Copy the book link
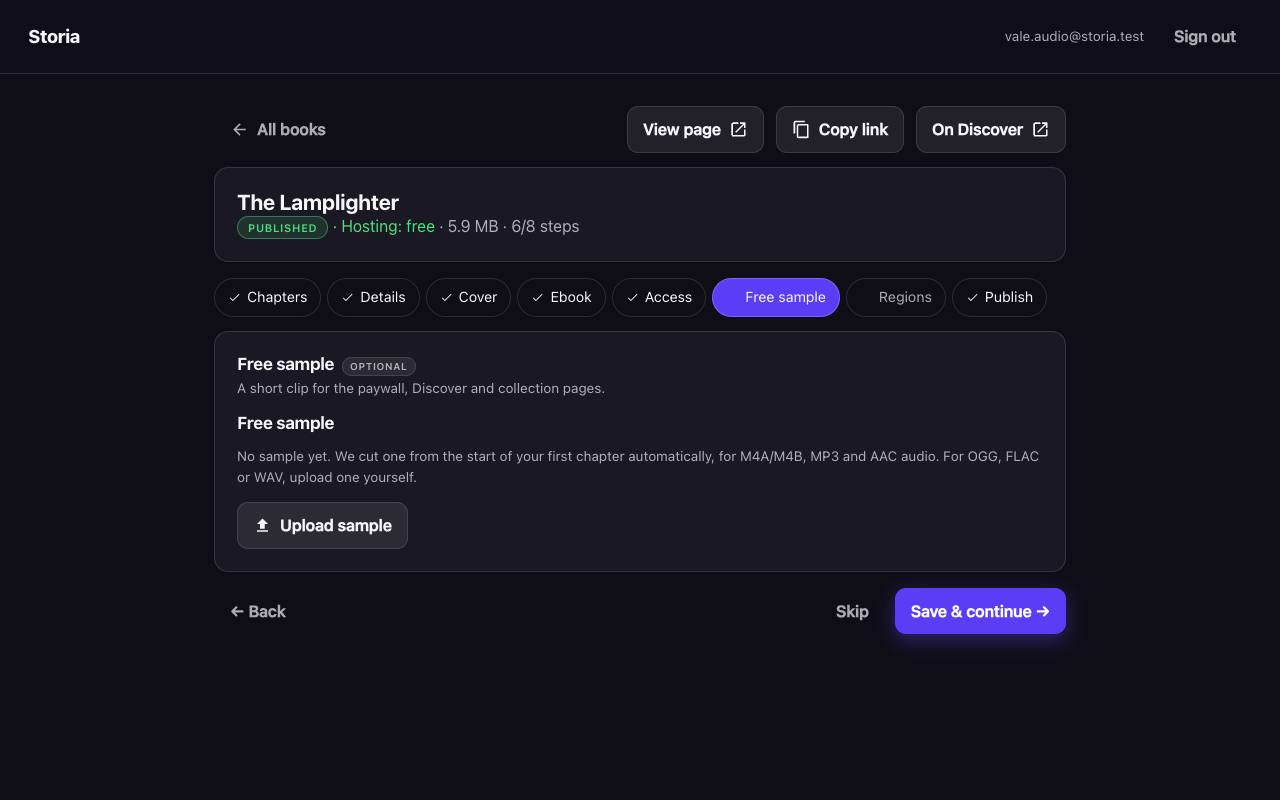The width and height of the screenshot is (1280, 800). pos(840,130)
